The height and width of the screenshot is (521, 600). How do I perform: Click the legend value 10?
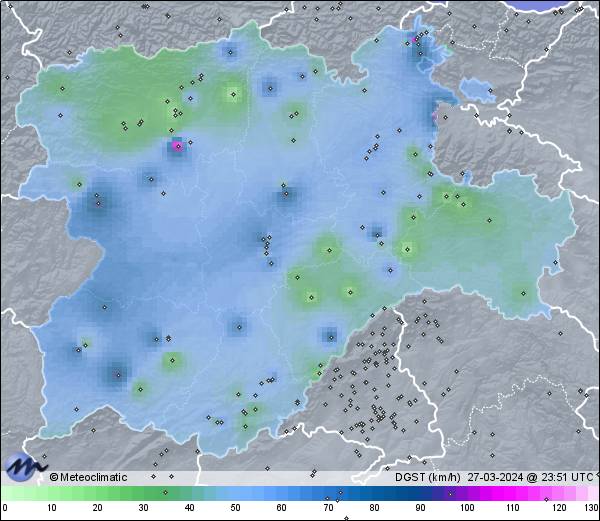(51, 508)
